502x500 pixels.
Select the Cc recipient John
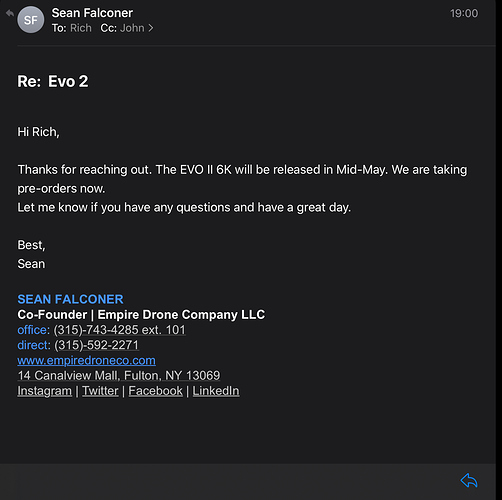pos(132,28)
